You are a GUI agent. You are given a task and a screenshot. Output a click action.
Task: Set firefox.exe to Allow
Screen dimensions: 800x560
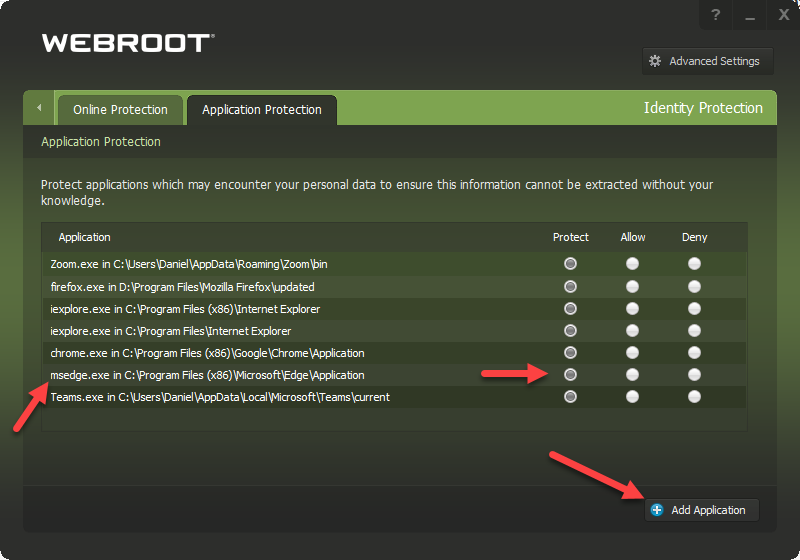coord(633,287)
